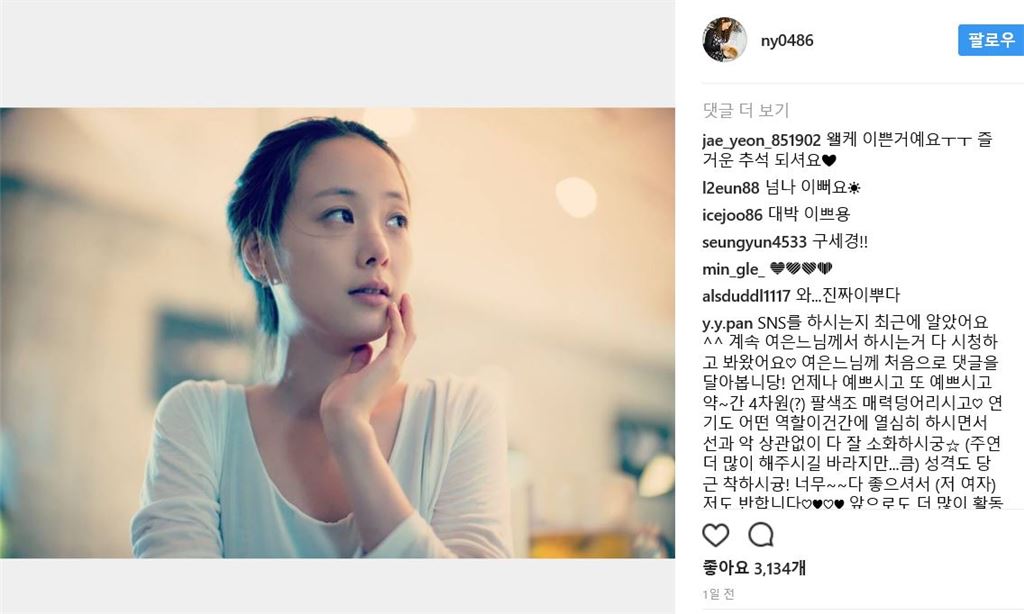This screenshot has height=614, width=1024.
Task: Click the sun emoji in l2eun88's comment
Action: [854, 188]
